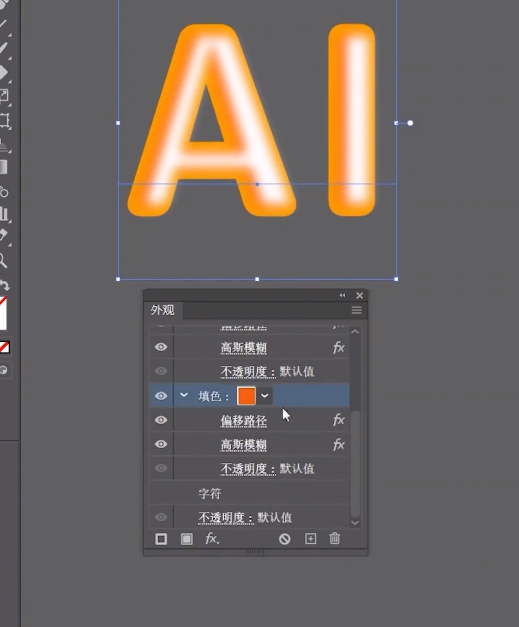Open the add new effect fx menu

(212, 539)
